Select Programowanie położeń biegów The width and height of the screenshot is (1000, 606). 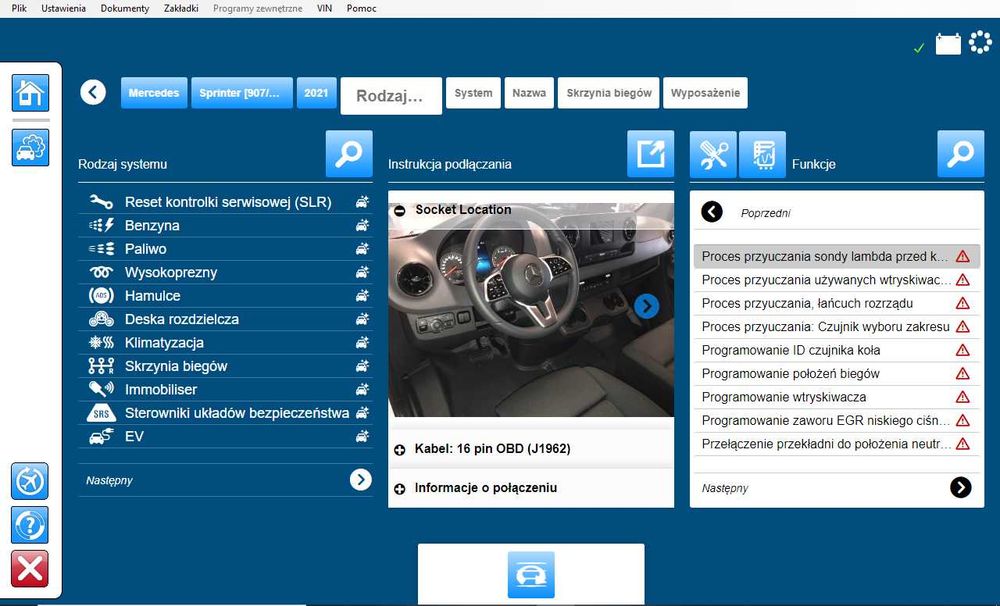point(837,374)
